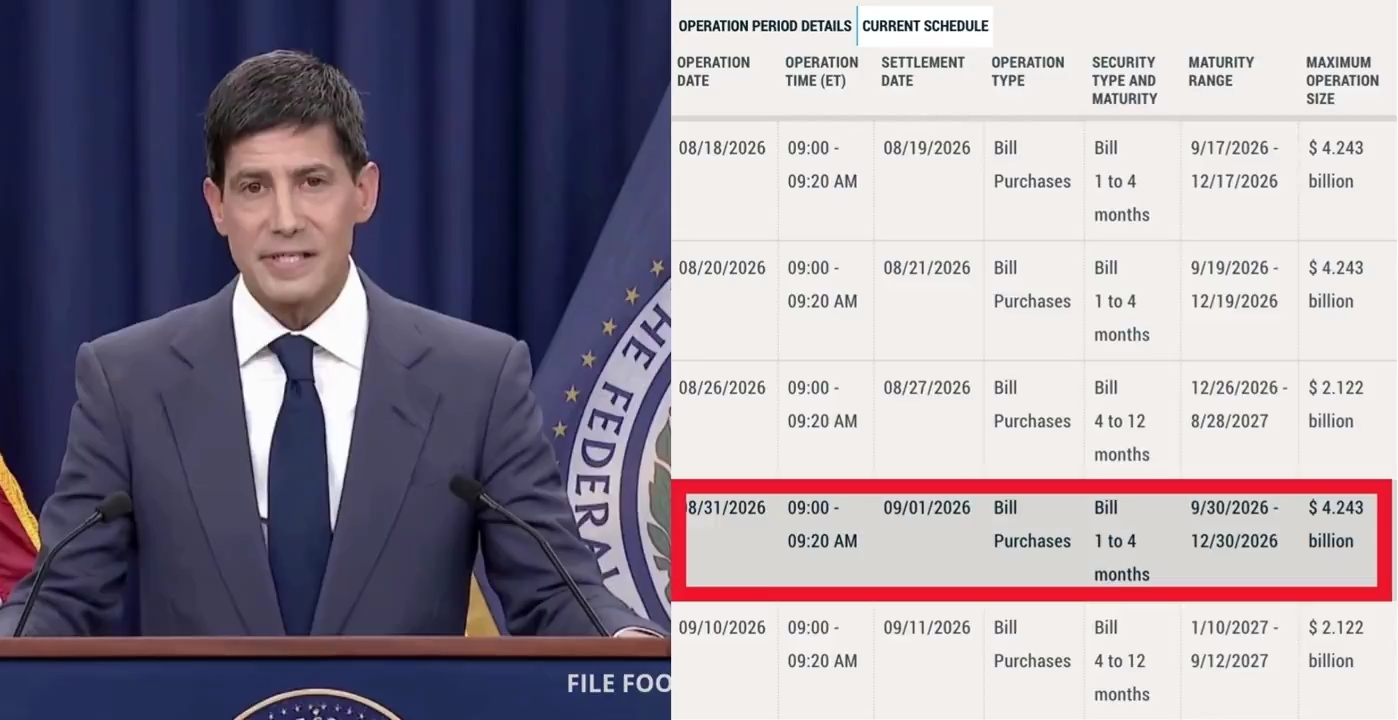Select Bill Purchases in the 09/10/2026 row
Screen dimensions: 1398x720
click(1032, 645)
